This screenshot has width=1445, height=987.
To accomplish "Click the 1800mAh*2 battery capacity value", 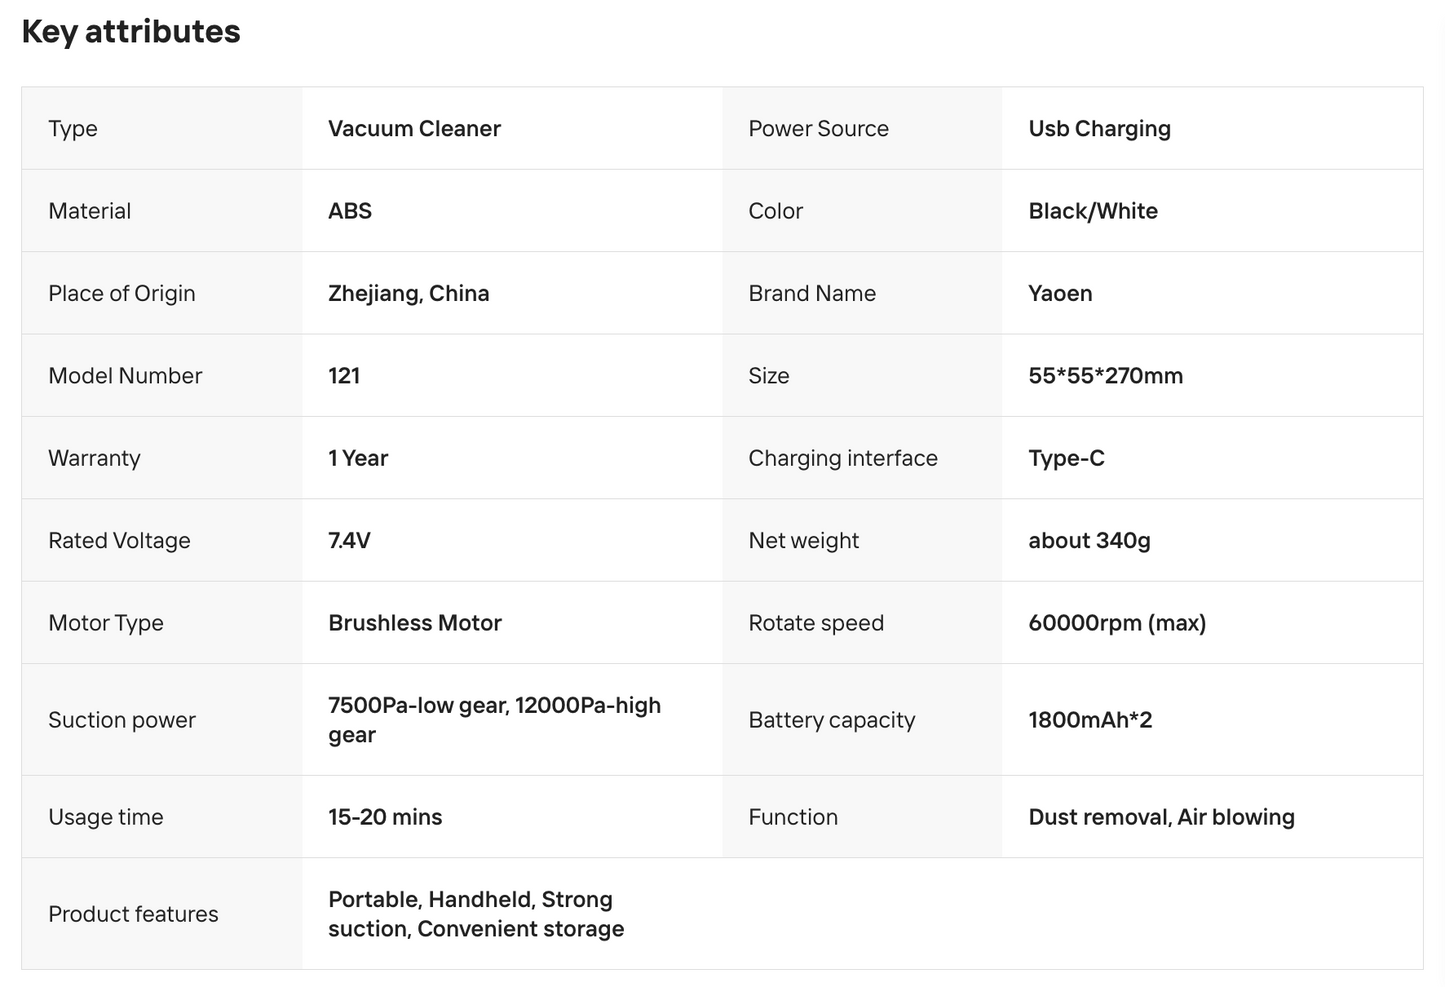I will [1090, 720].
